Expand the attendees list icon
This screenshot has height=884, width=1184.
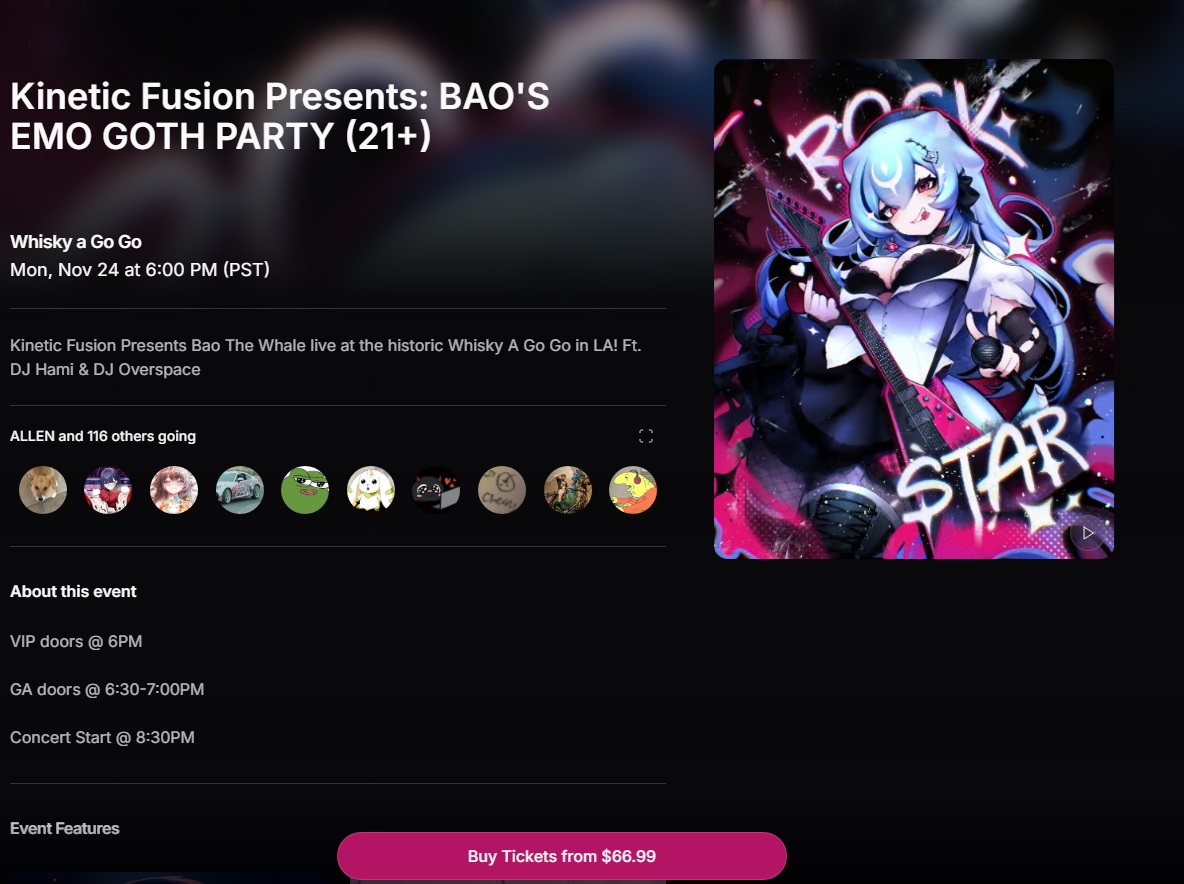[x=646, y=436]
